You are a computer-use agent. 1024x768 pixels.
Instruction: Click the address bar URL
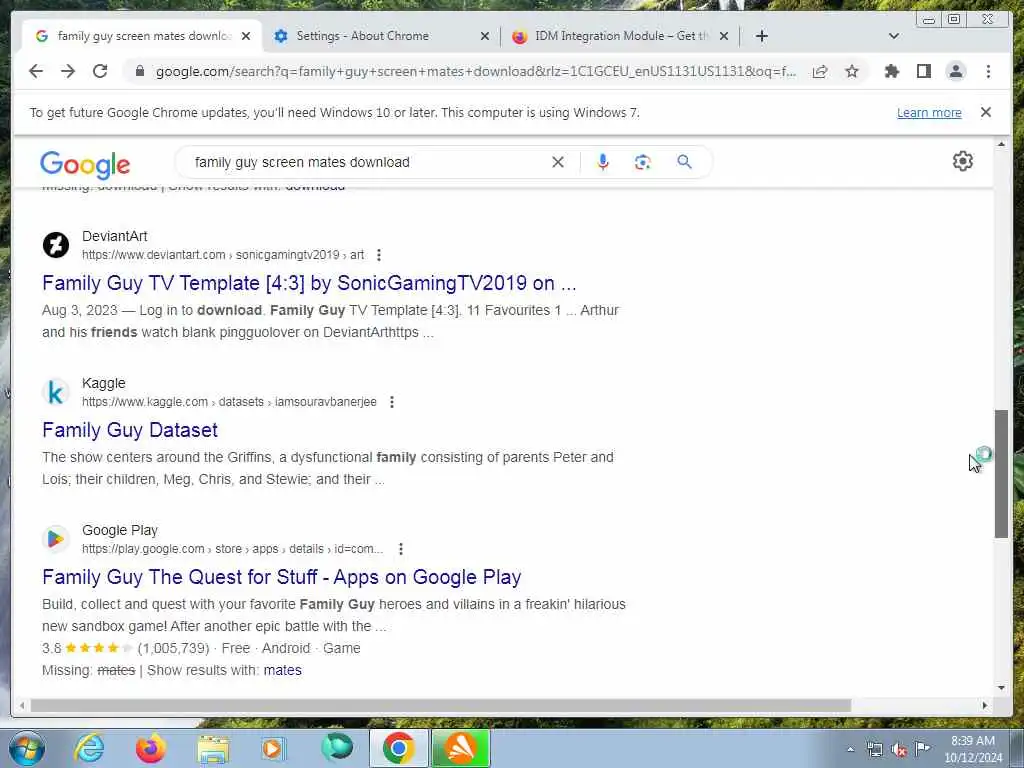(476, 71)
